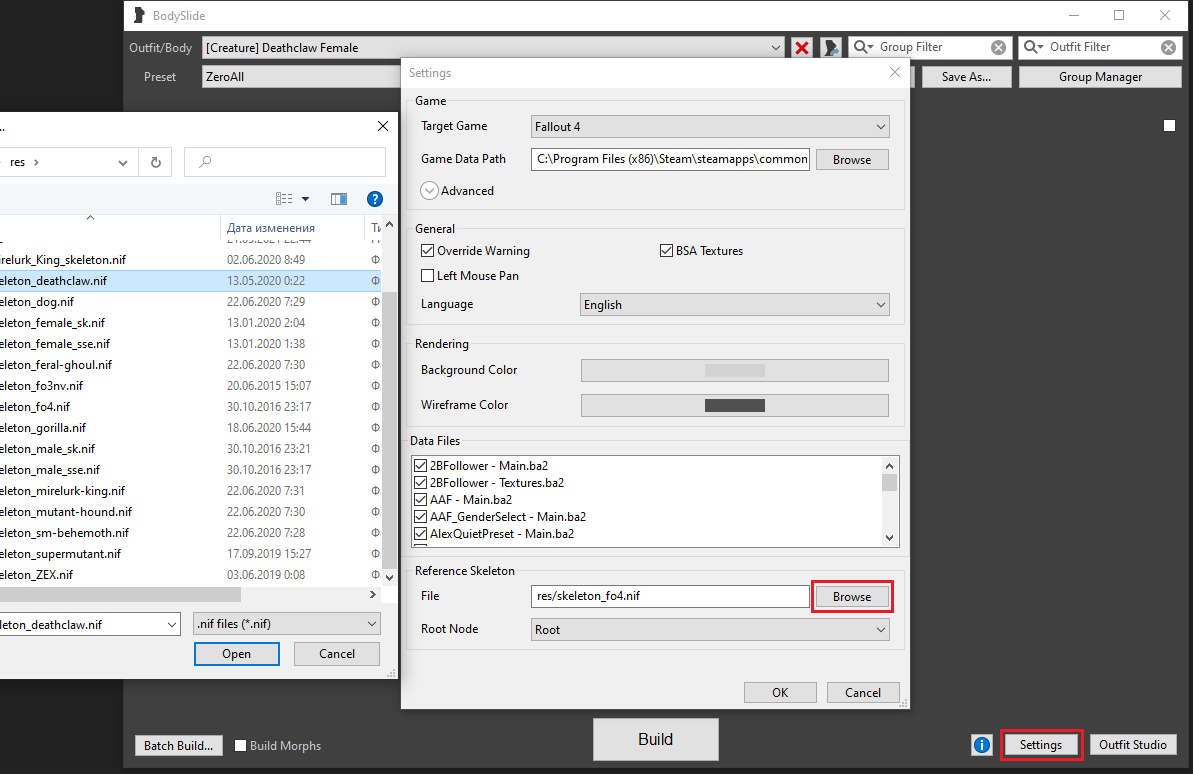Open help with the blue question icon

point(374,199)
